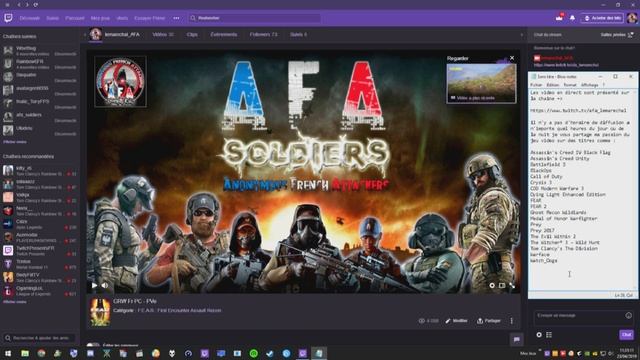640x360 pixels.
Task: Switch to the Événements tab
Action: pos(224,35)
